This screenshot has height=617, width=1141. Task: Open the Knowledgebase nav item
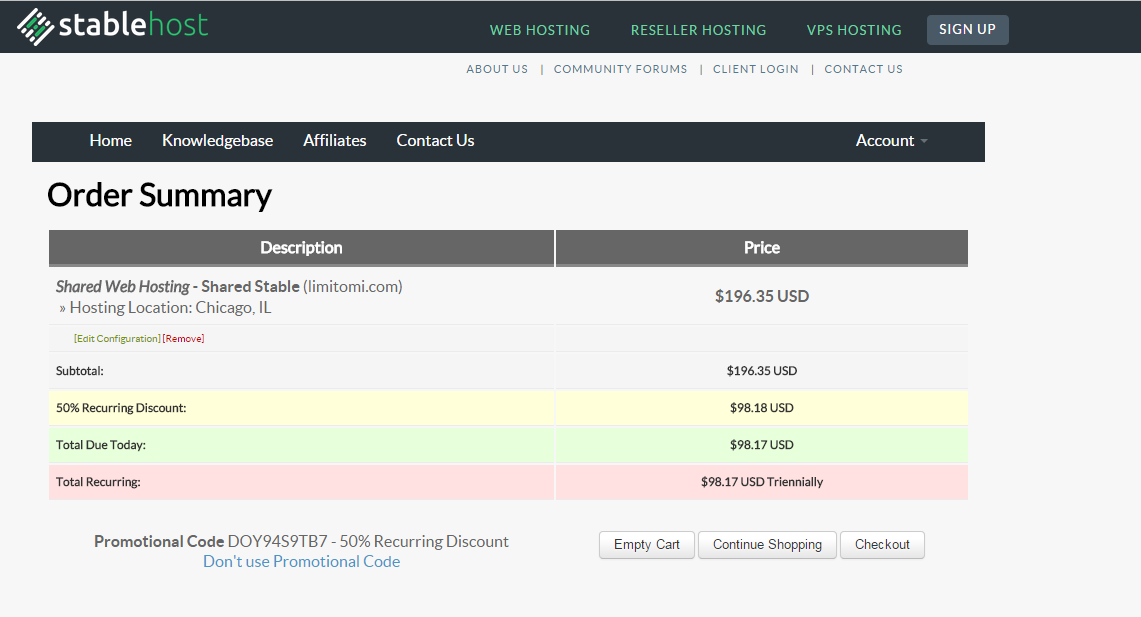(x=218, y=141)
